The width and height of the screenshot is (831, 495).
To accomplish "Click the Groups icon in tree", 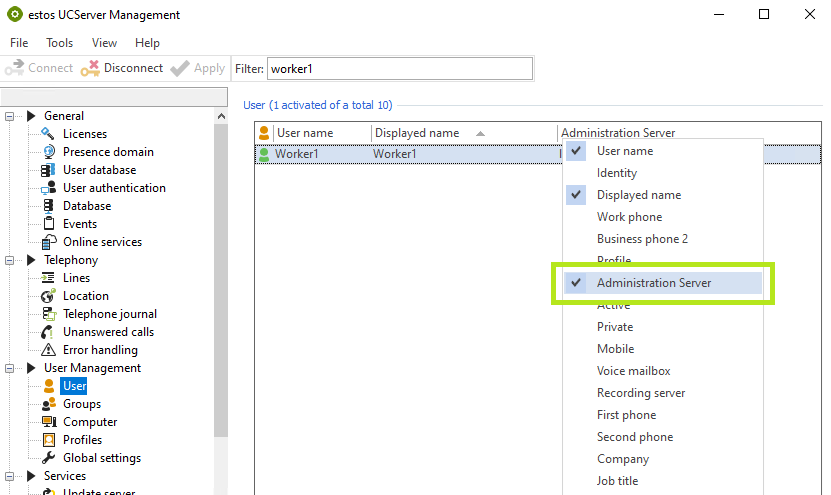I will point(48,404).
